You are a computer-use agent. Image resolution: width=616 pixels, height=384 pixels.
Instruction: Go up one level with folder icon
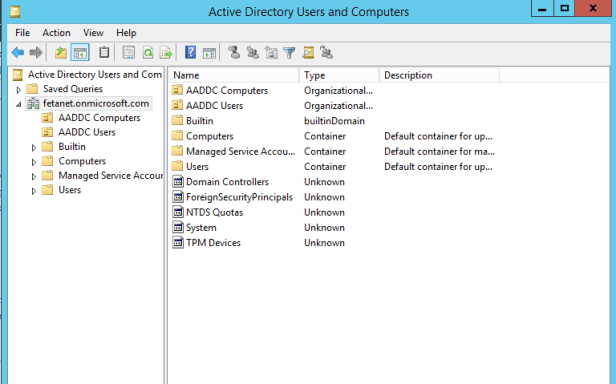point(60,52)
